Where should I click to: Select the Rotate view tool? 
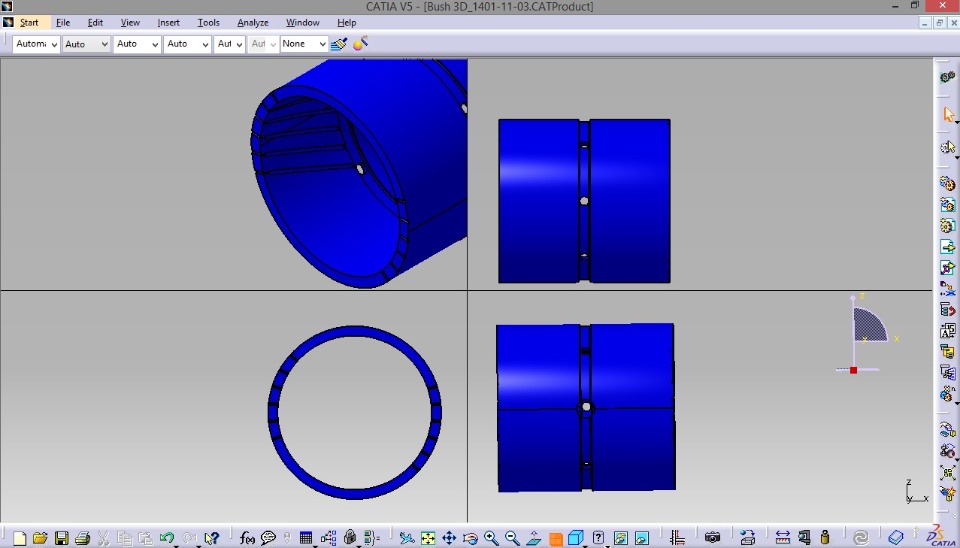pyautogui.click(x=470, y=538)
